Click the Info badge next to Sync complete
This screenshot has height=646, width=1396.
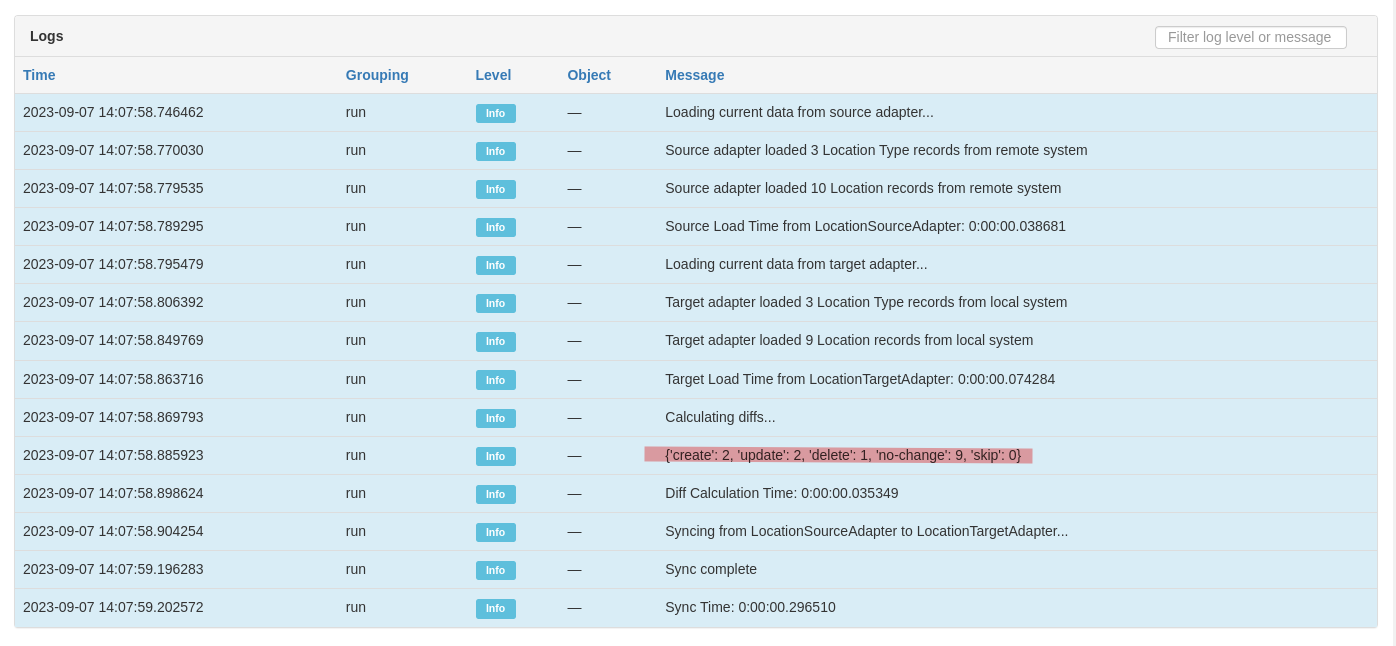(495, 570)
